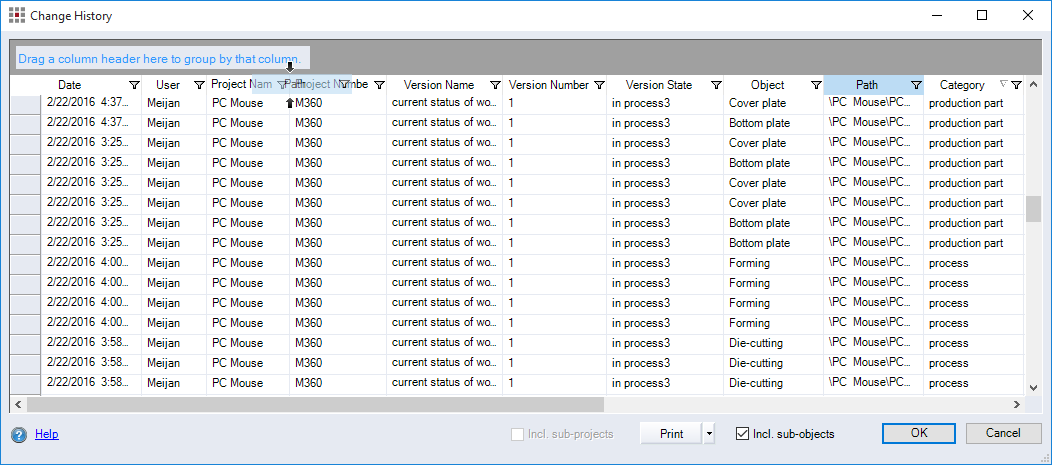This screenshot has width=1052, height=465.
Task: Uncheck the Incl. sub-objects checkbox
Action: [x=742, y=434]
